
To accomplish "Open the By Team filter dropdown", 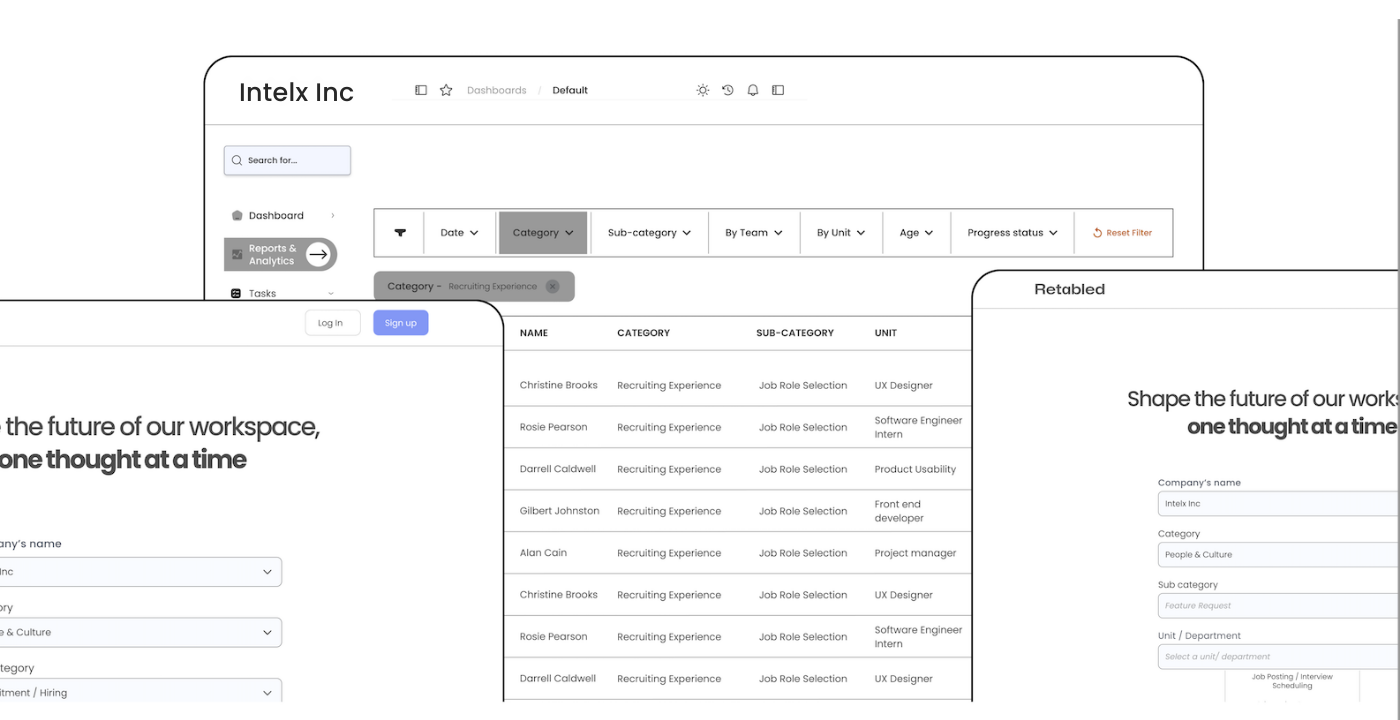I will click(754, 233).
